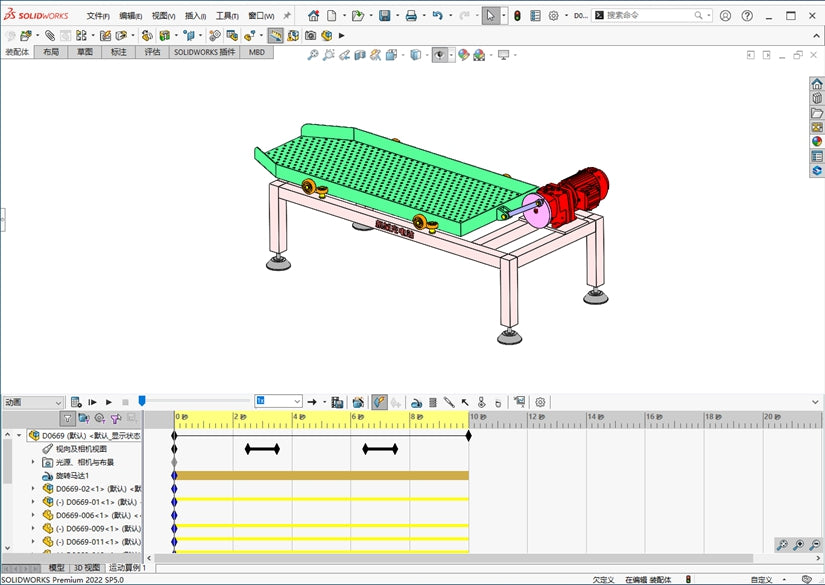Toggle Filter Driving filter icon
The height and width of the screenshot is (585, 825).
[x=99, y=419]
